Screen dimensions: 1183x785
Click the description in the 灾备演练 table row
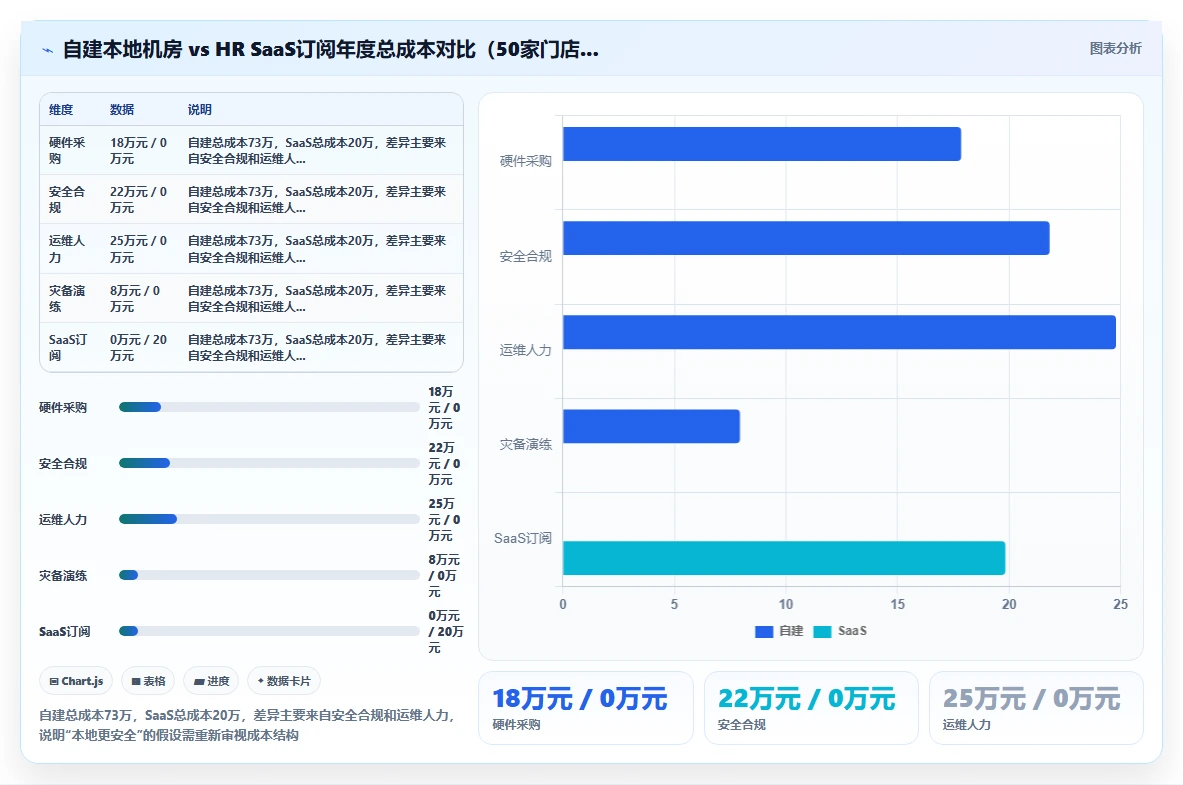point(317,298)
